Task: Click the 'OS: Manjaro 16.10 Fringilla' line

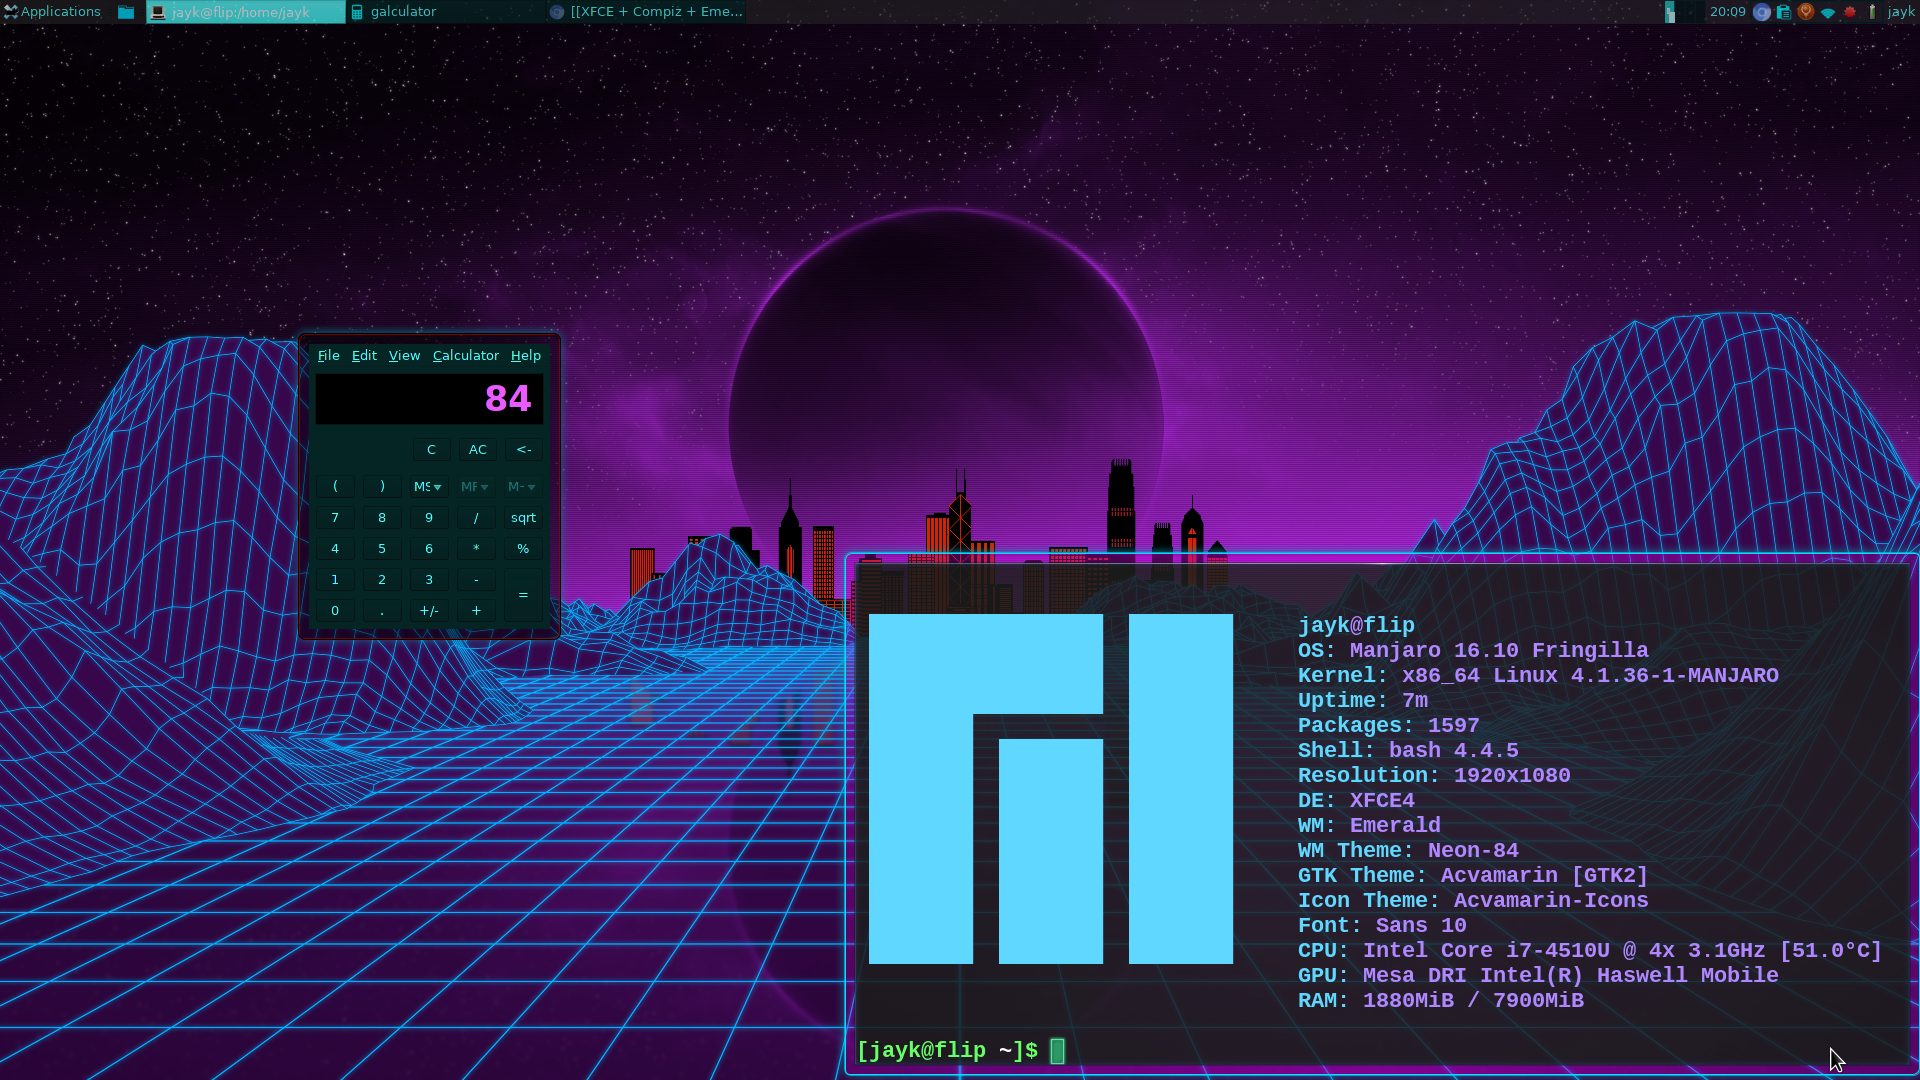Action: (x=1473, y=650)
